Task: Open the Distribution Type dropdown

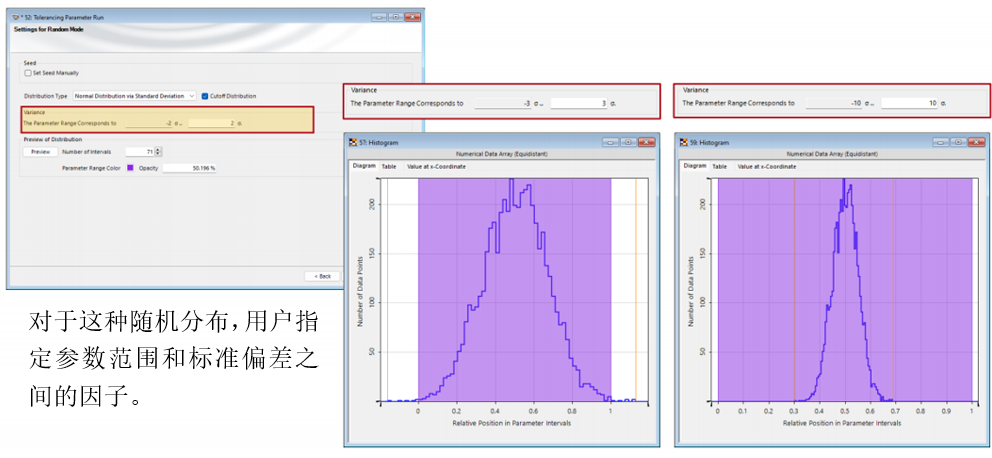Action: point(135,96)
